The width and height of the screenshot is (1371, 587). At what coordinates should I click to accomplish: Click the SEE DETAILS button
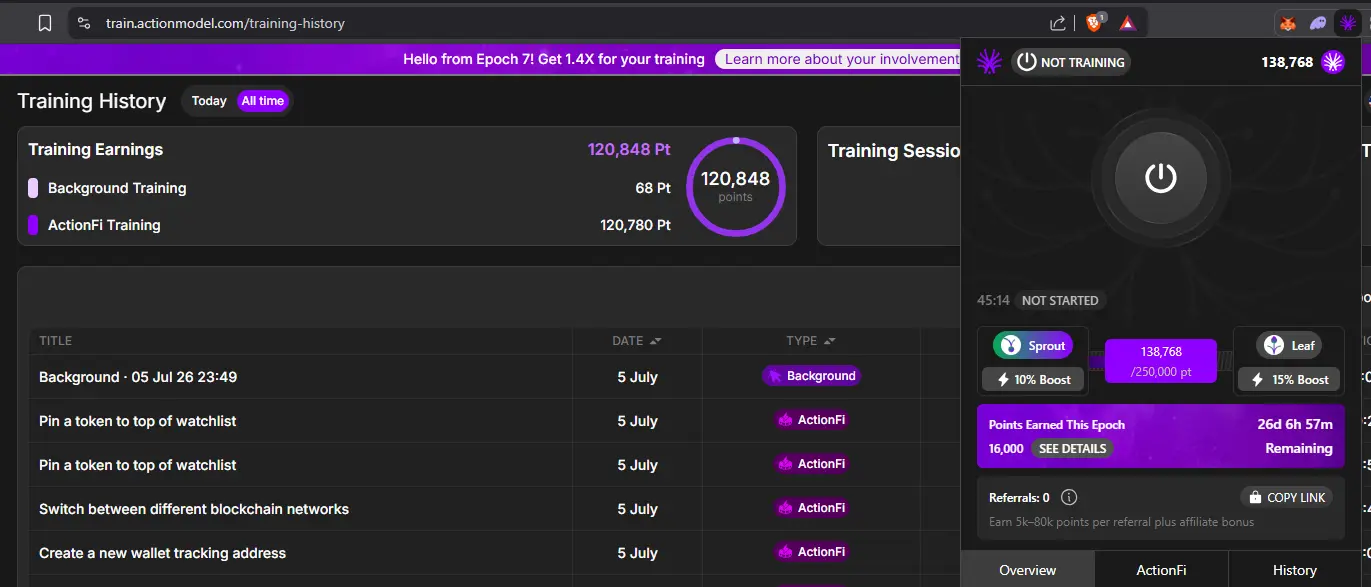point(1072,449)
